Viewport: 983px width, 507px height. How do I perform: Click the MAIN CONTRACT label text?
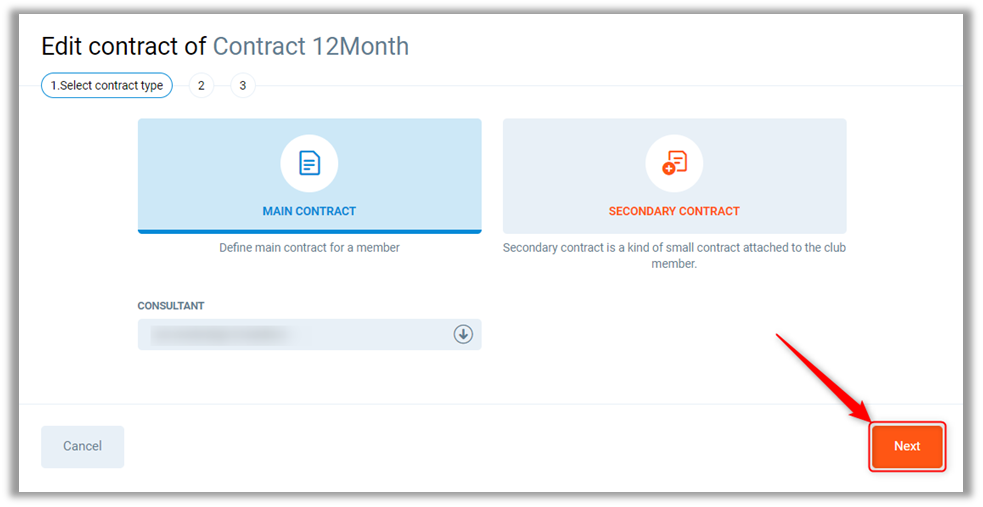point(309,212)
